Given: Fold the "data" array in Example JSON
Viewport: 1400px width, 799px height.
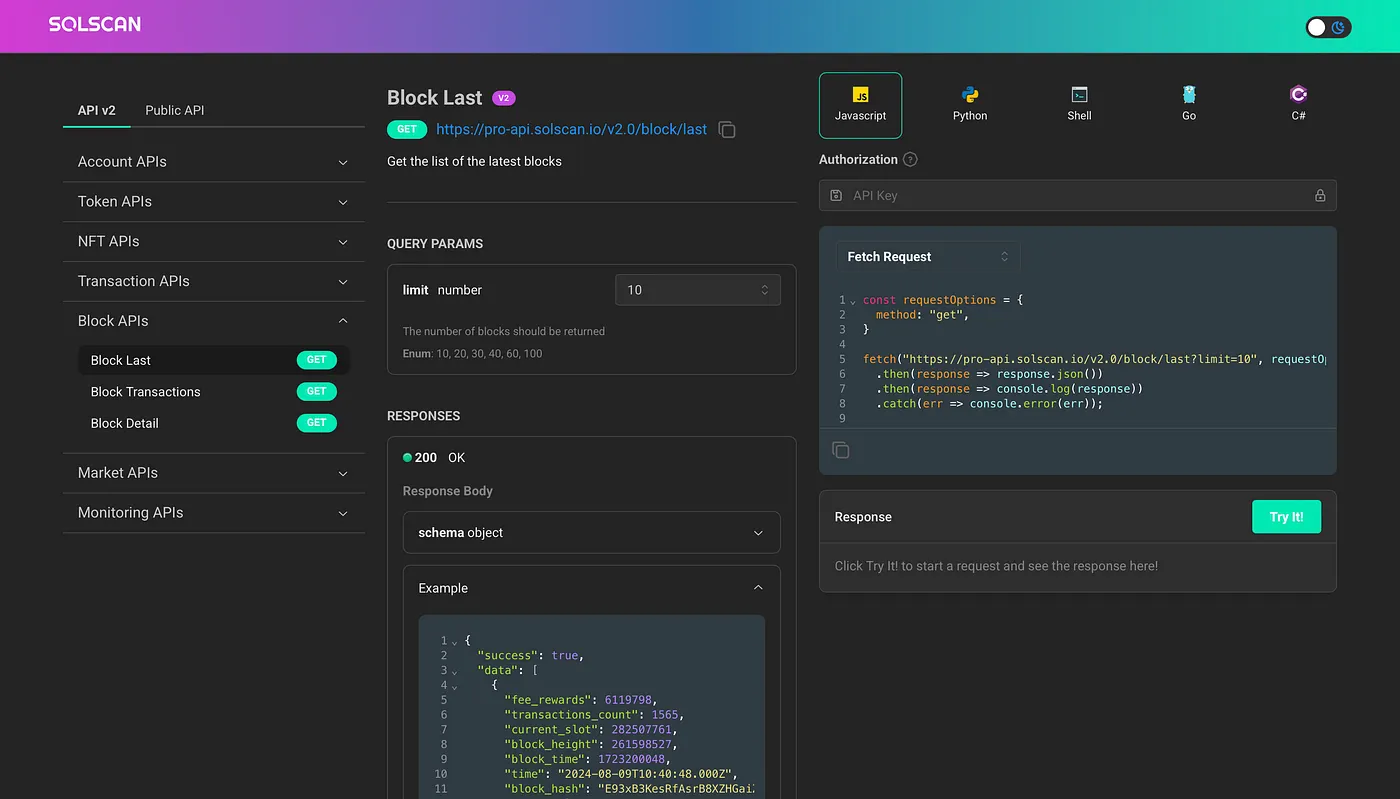Looking at the screenshot, I should pos(454,671).
